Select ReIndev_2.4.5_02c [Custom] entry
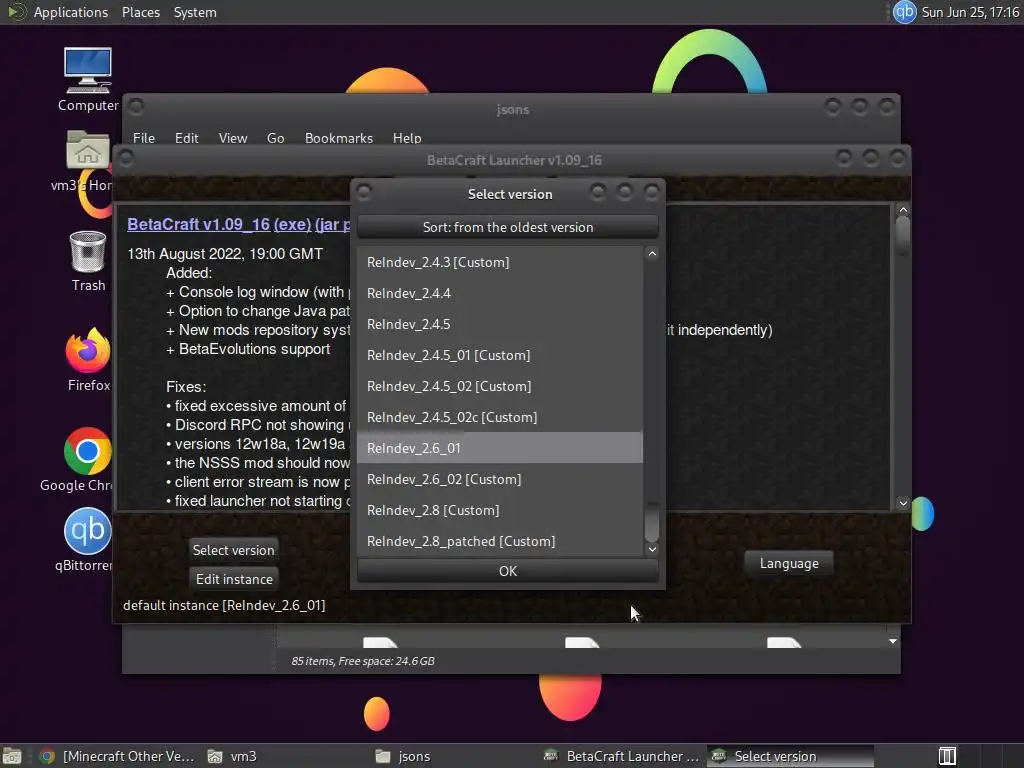Image resolution: width=1024 pixels, height=768 pixels. pyautogui.click(x=500, y=417)
